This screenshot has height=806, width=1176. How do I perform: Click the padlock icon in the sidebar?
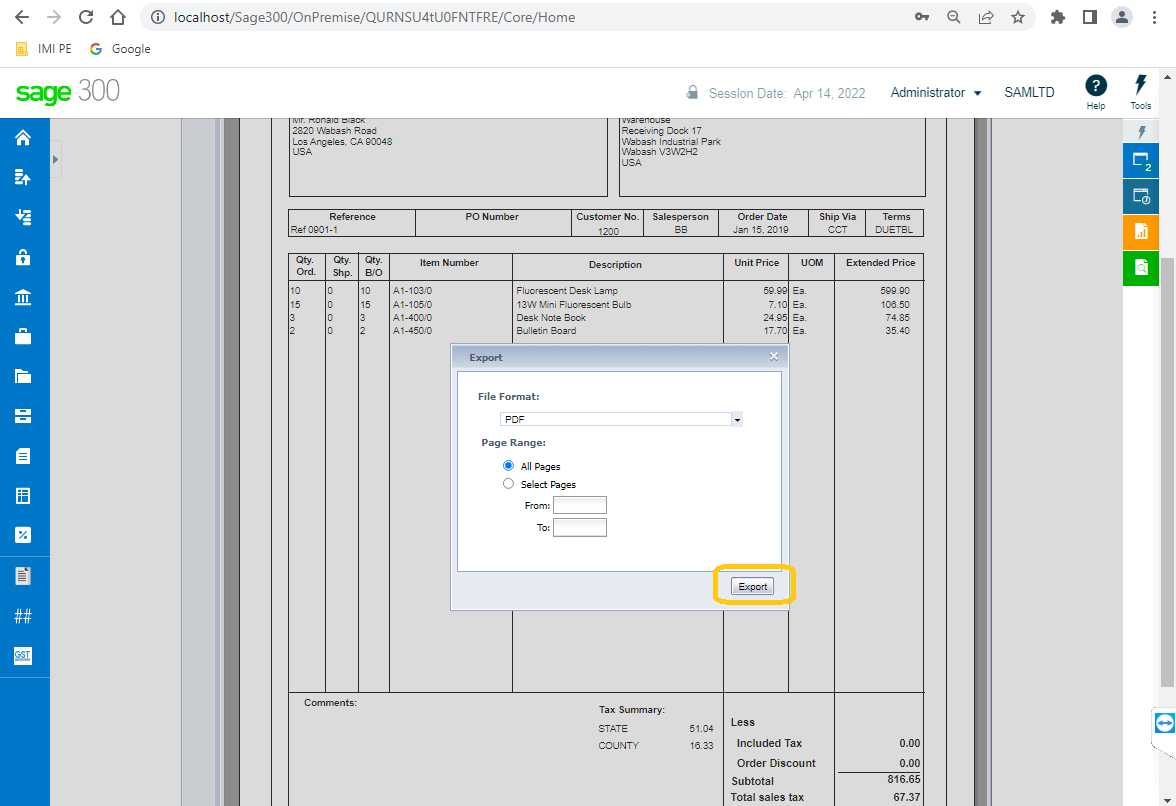click(x=24, y=257)
